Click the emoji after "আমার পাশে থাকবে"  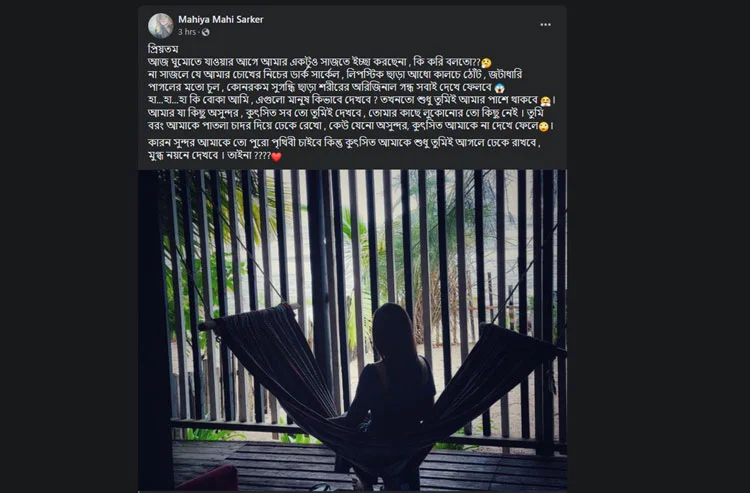click(545, 101)
